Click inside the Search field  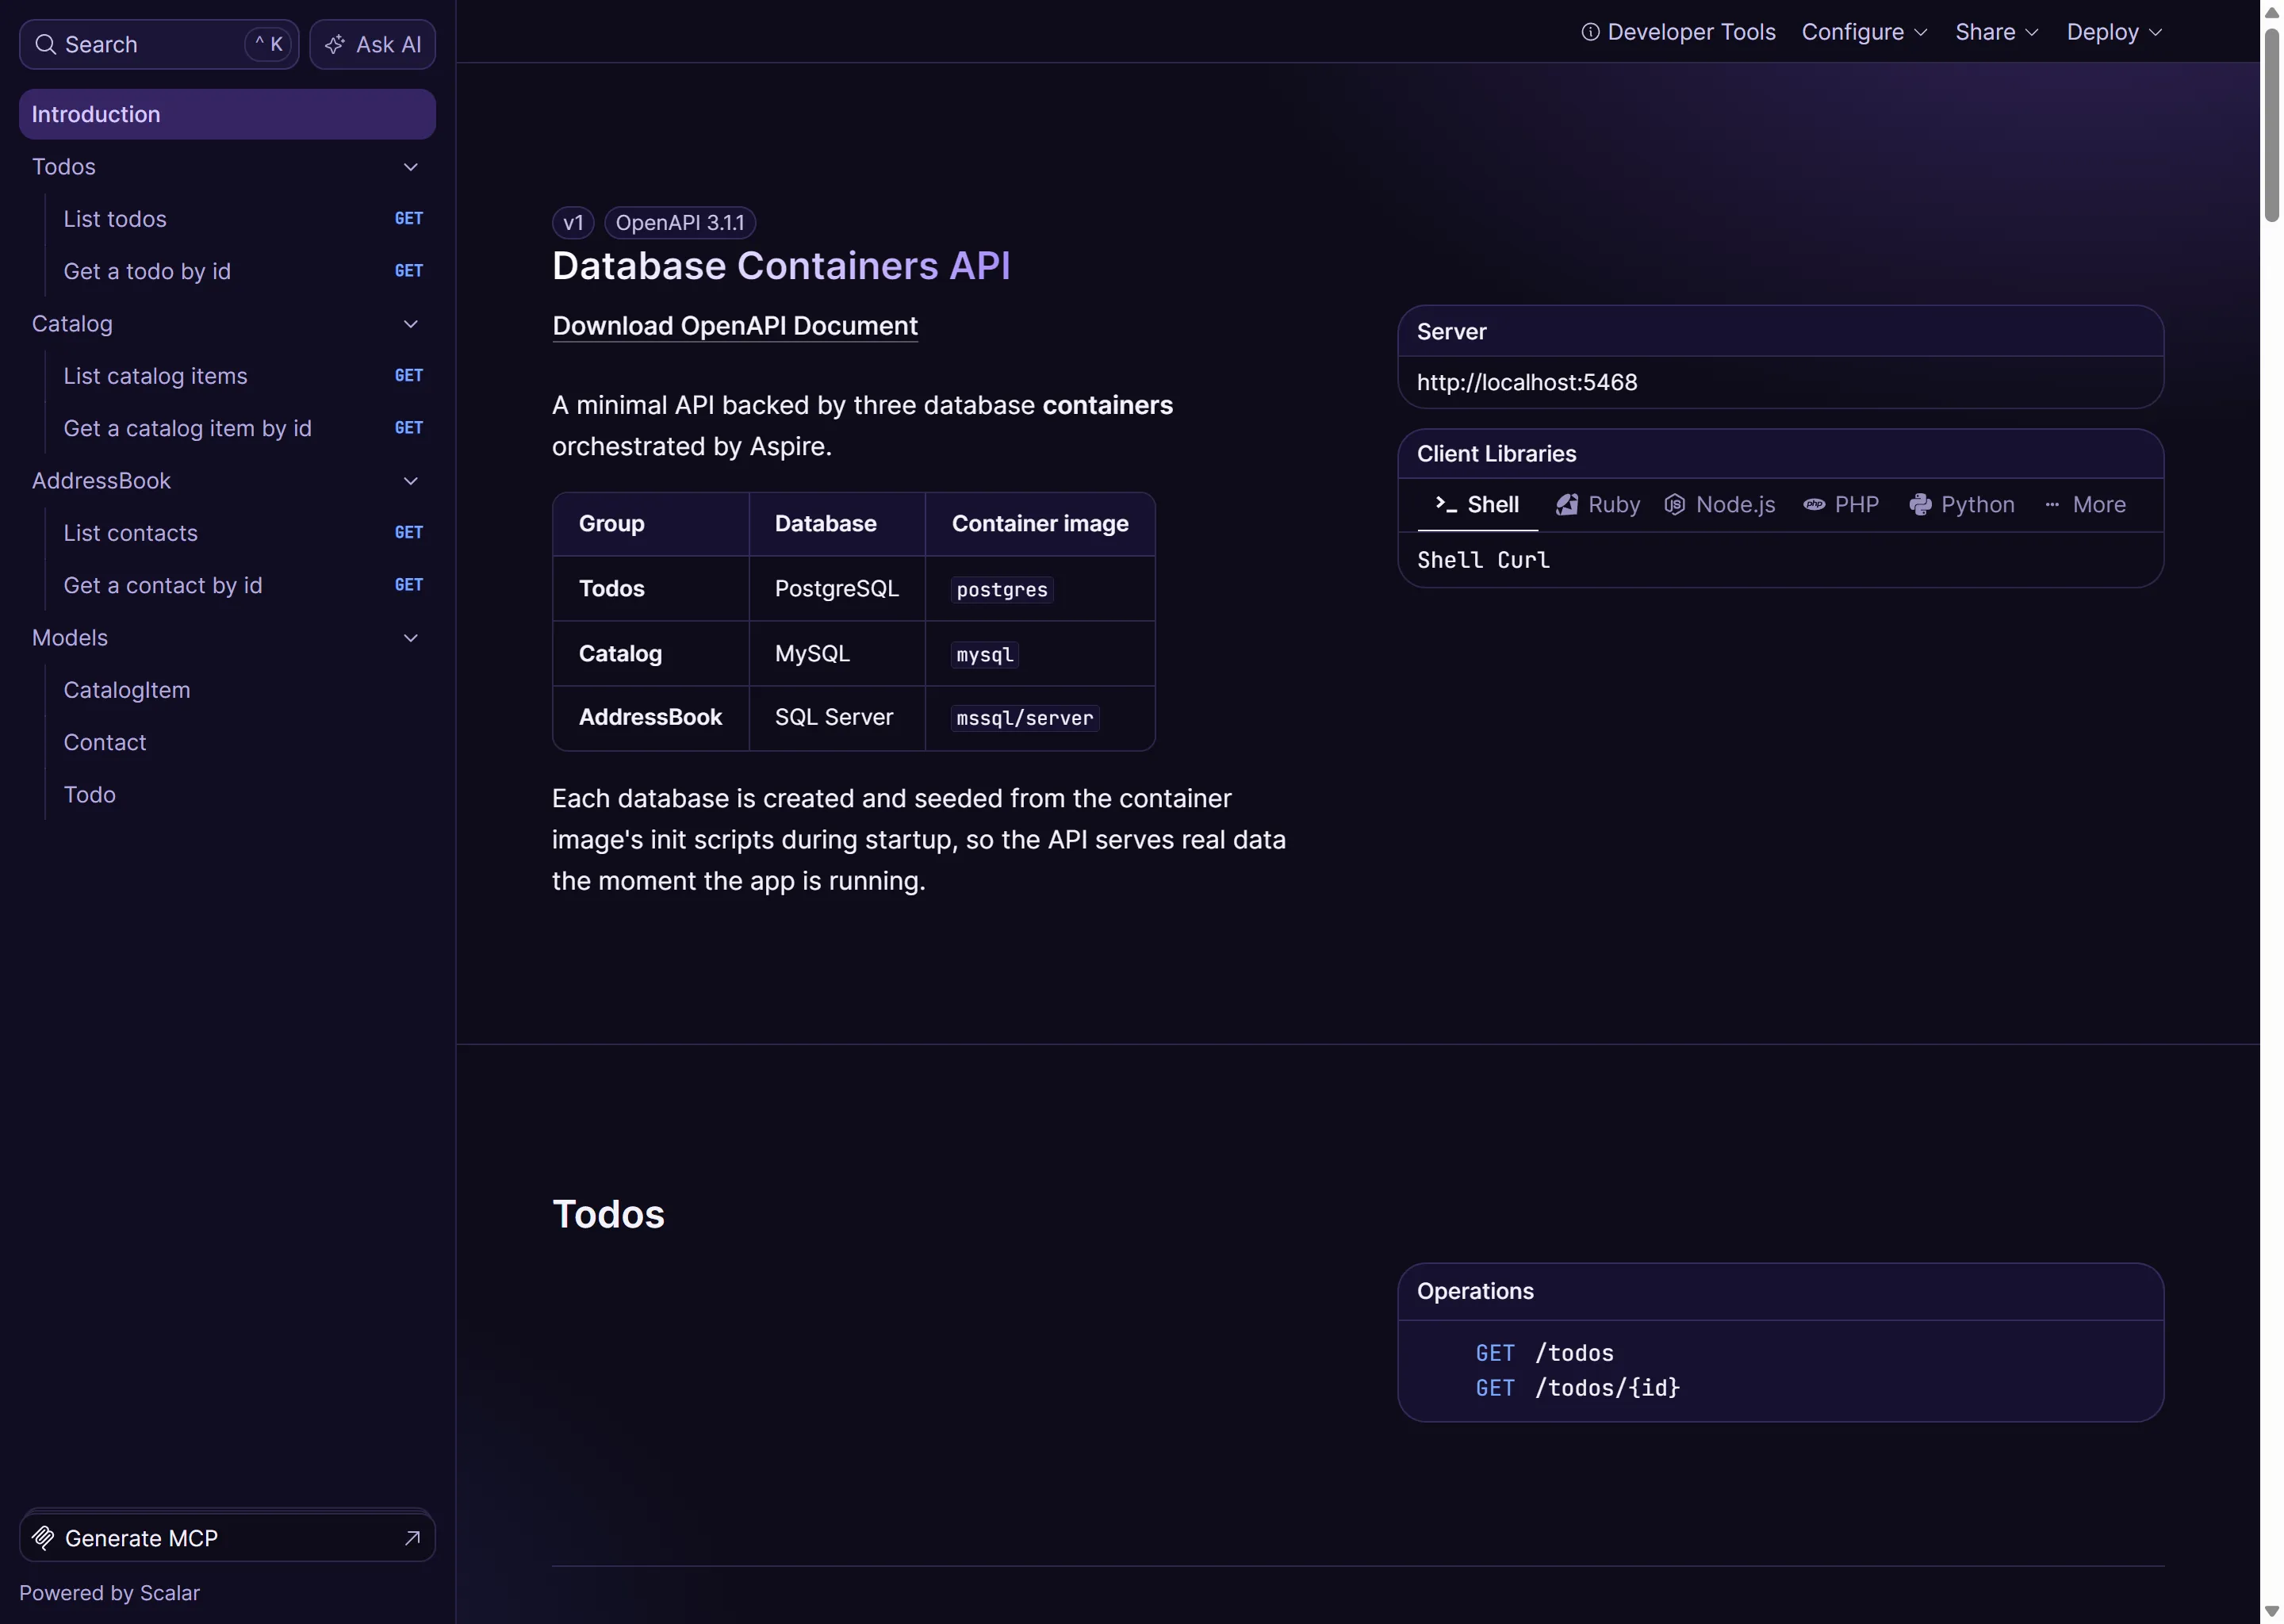[159, 44]
